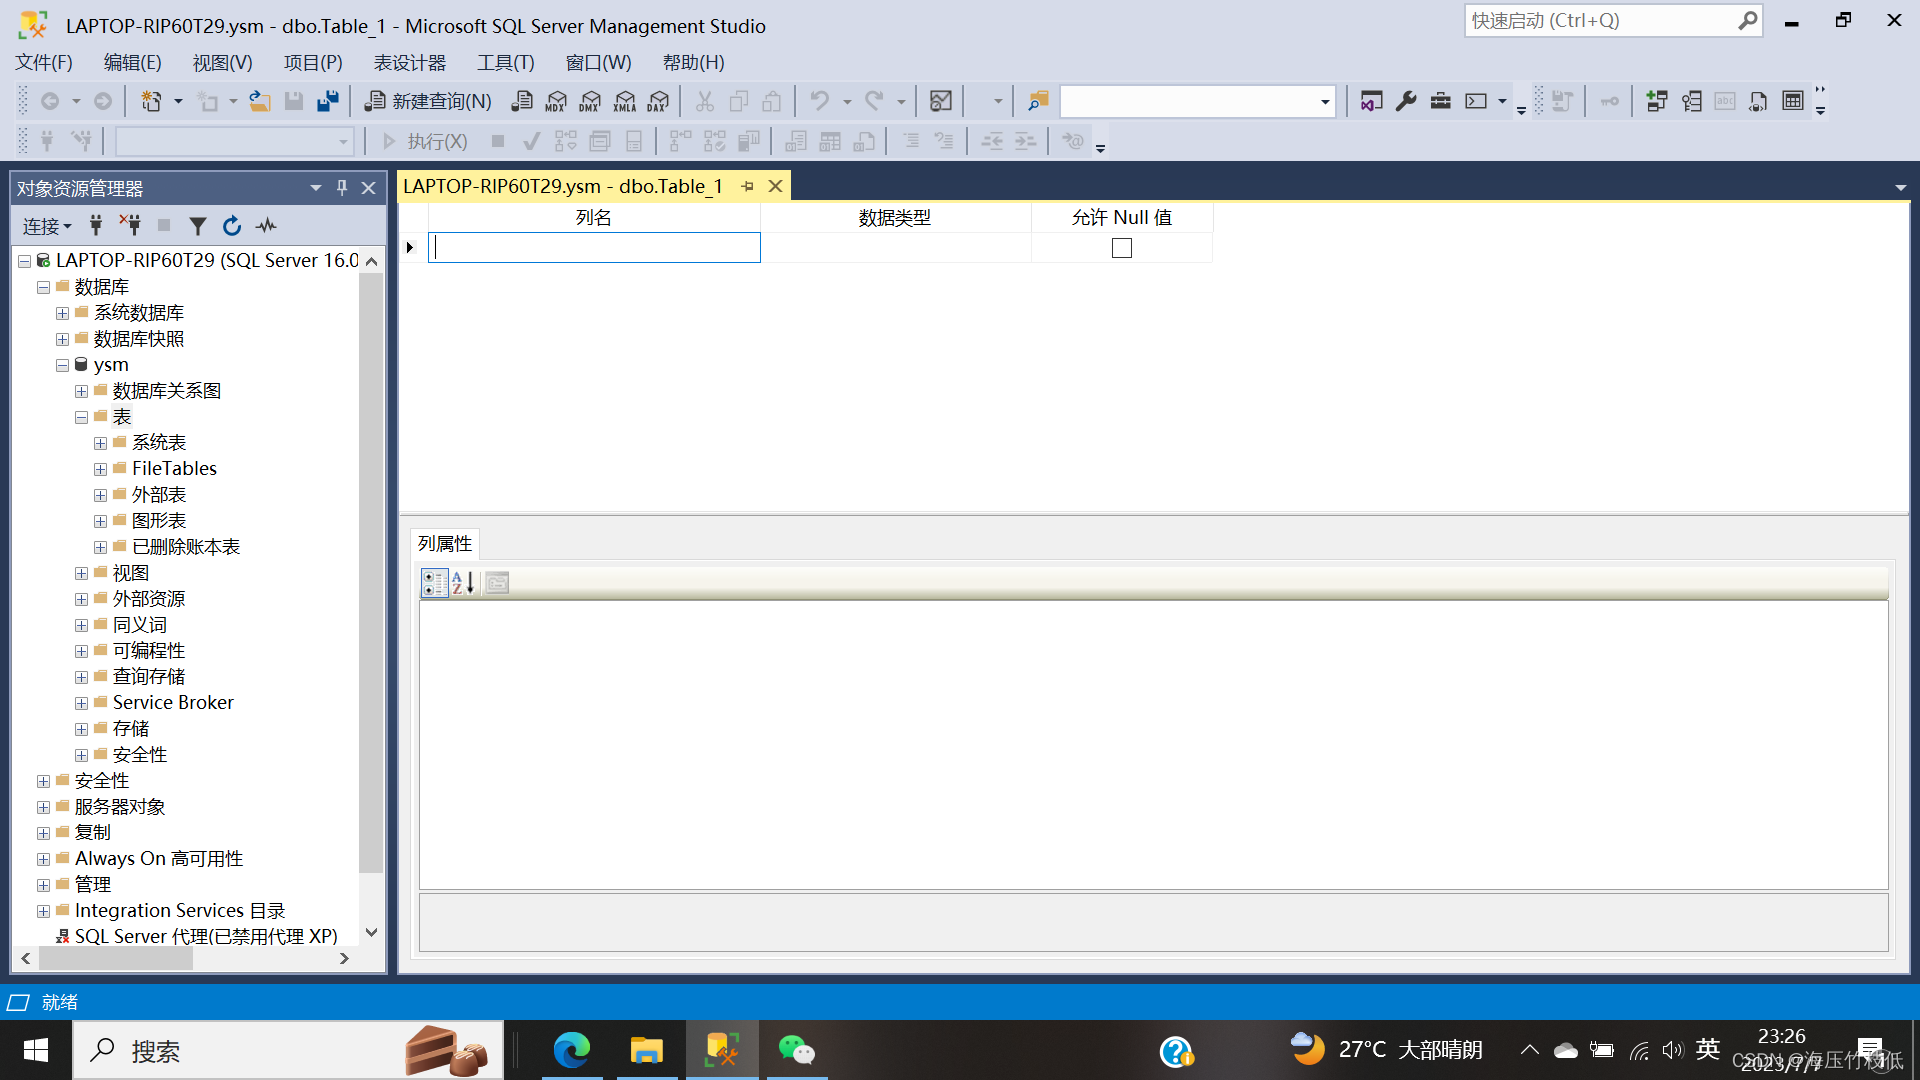Click the Filter funnel icon in Object Explorer
1920x1080 pixels.
pos(198,226)
